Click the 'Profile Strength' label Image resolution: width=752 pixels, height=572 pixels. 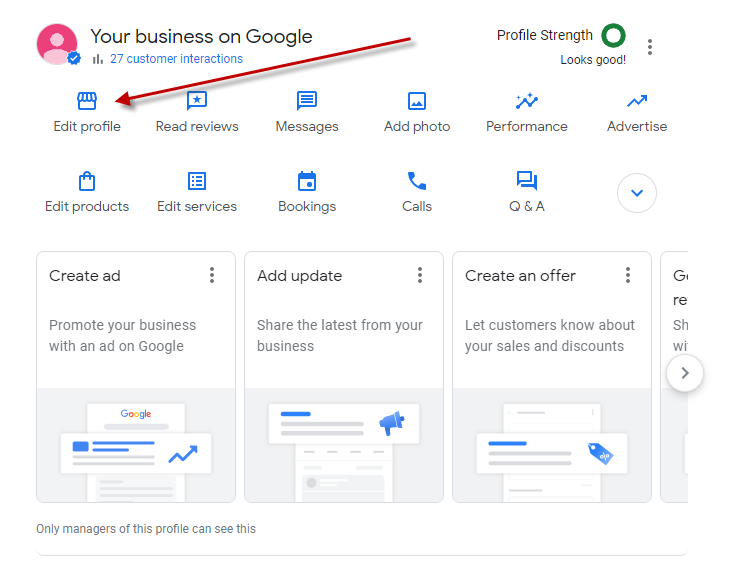point(545,35)
